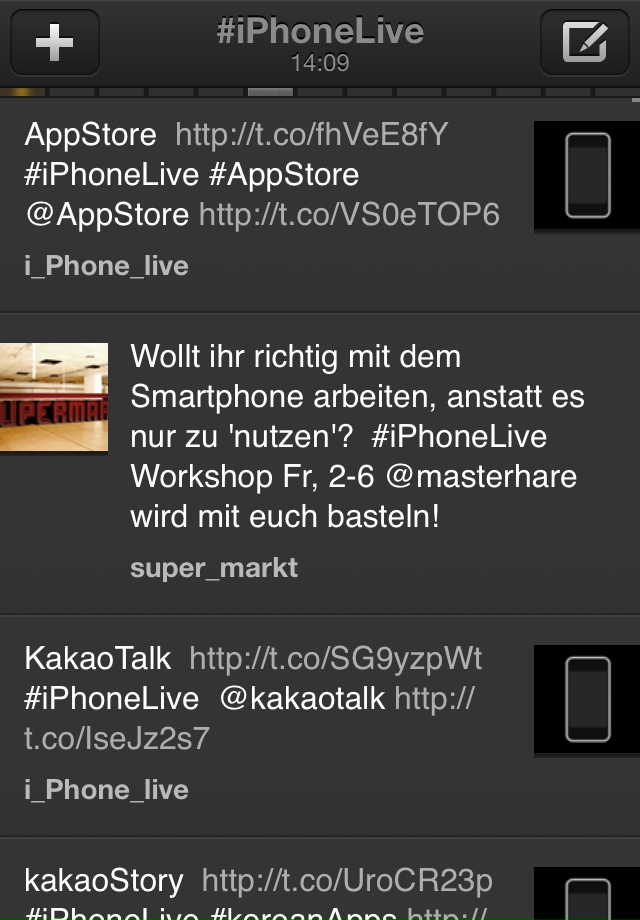The width and height of the screenshot is (640, 920).
Task: Tap the #iPhoneLive column title
Action: [x=320, y=31]
